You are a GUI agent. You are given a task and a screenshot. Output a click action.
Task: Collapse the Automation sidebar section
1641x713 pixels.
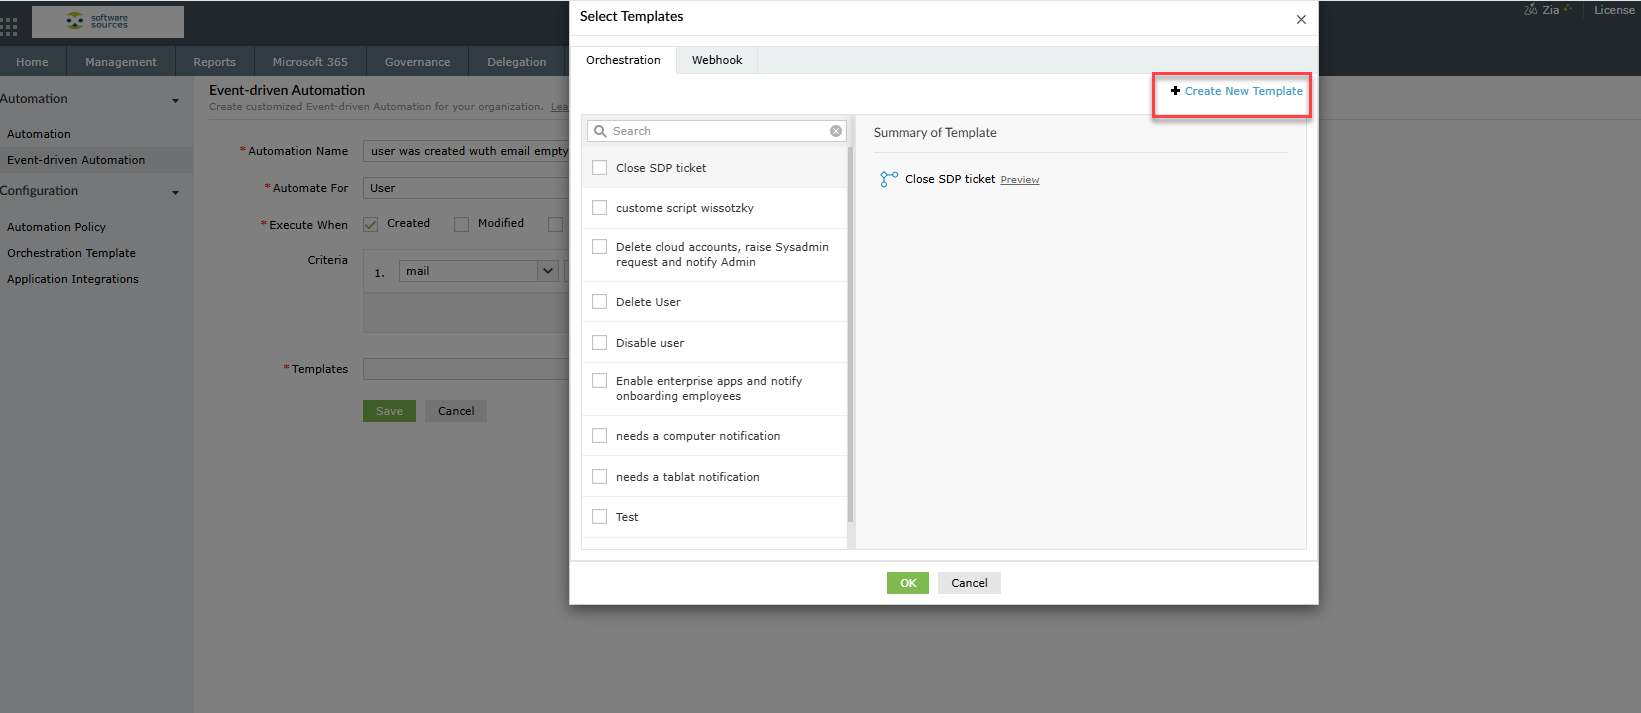(x=175, y=100)
